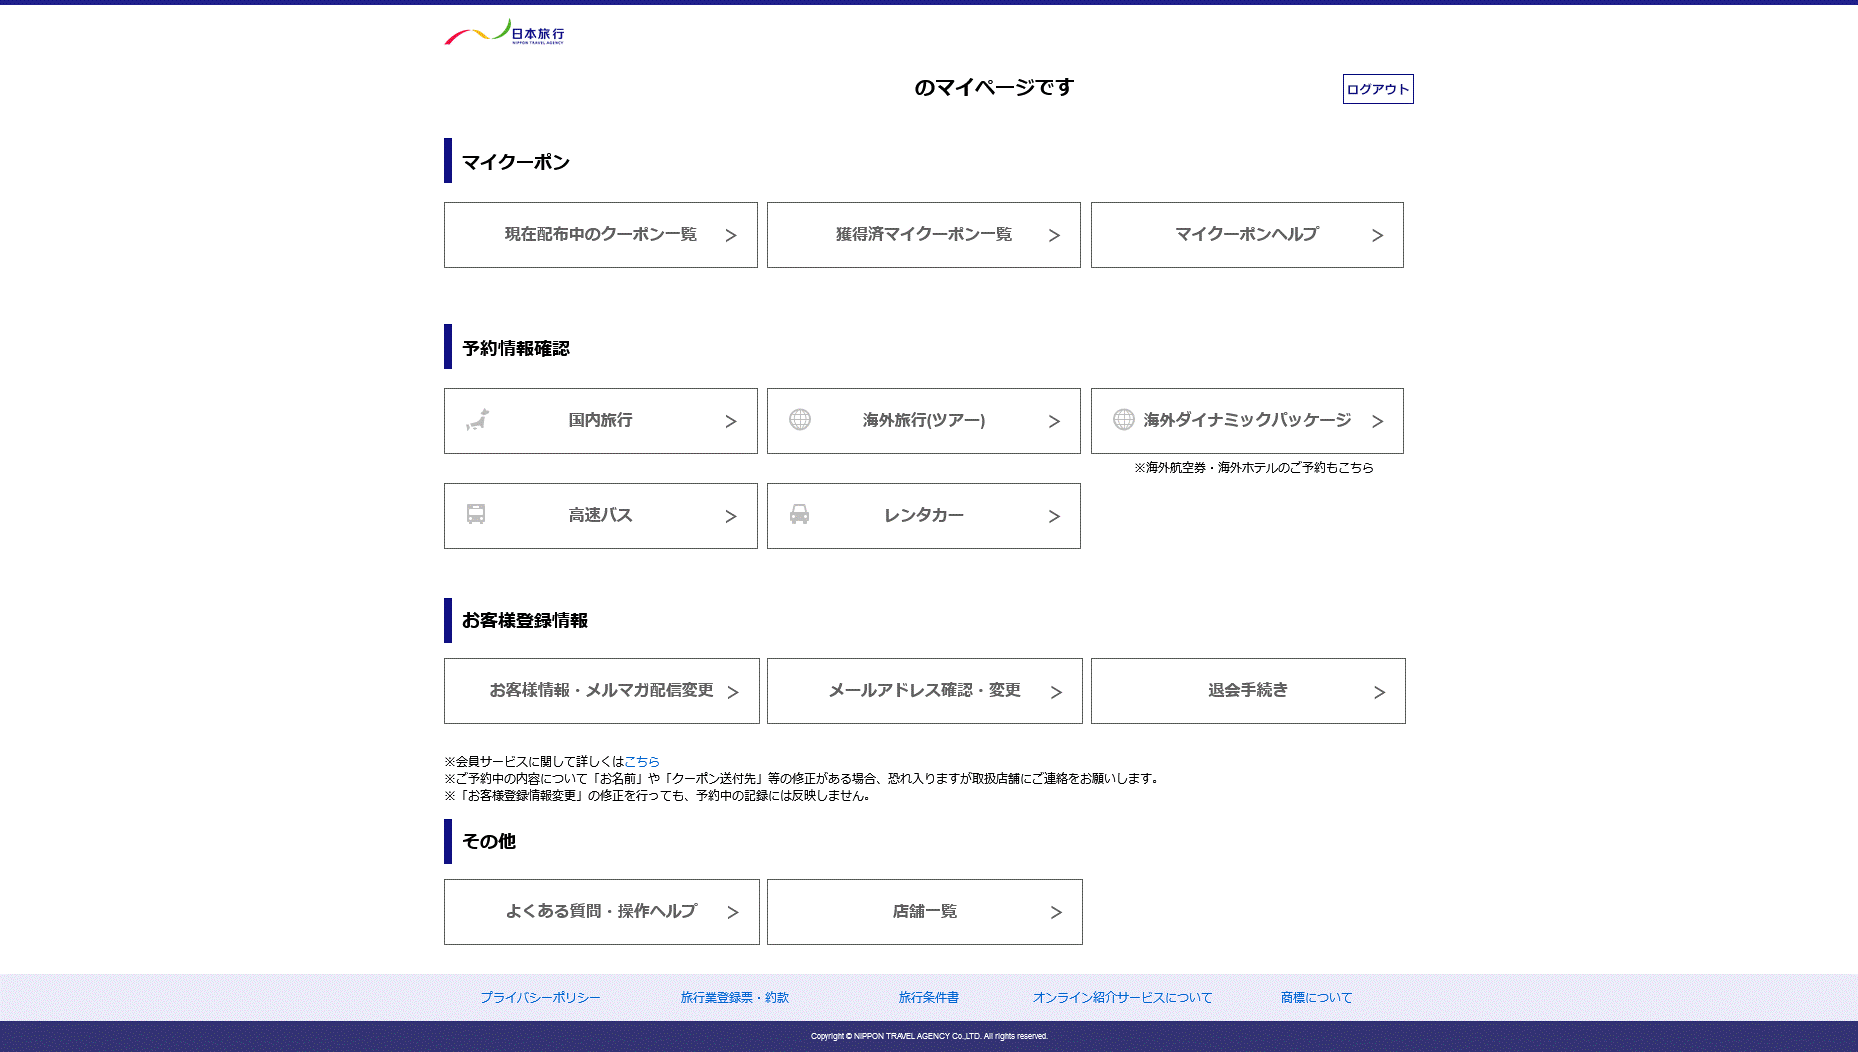1858x1052 pixels.
Task: Open 現在配布中のクーポン一覧
Action: [600, 235]
